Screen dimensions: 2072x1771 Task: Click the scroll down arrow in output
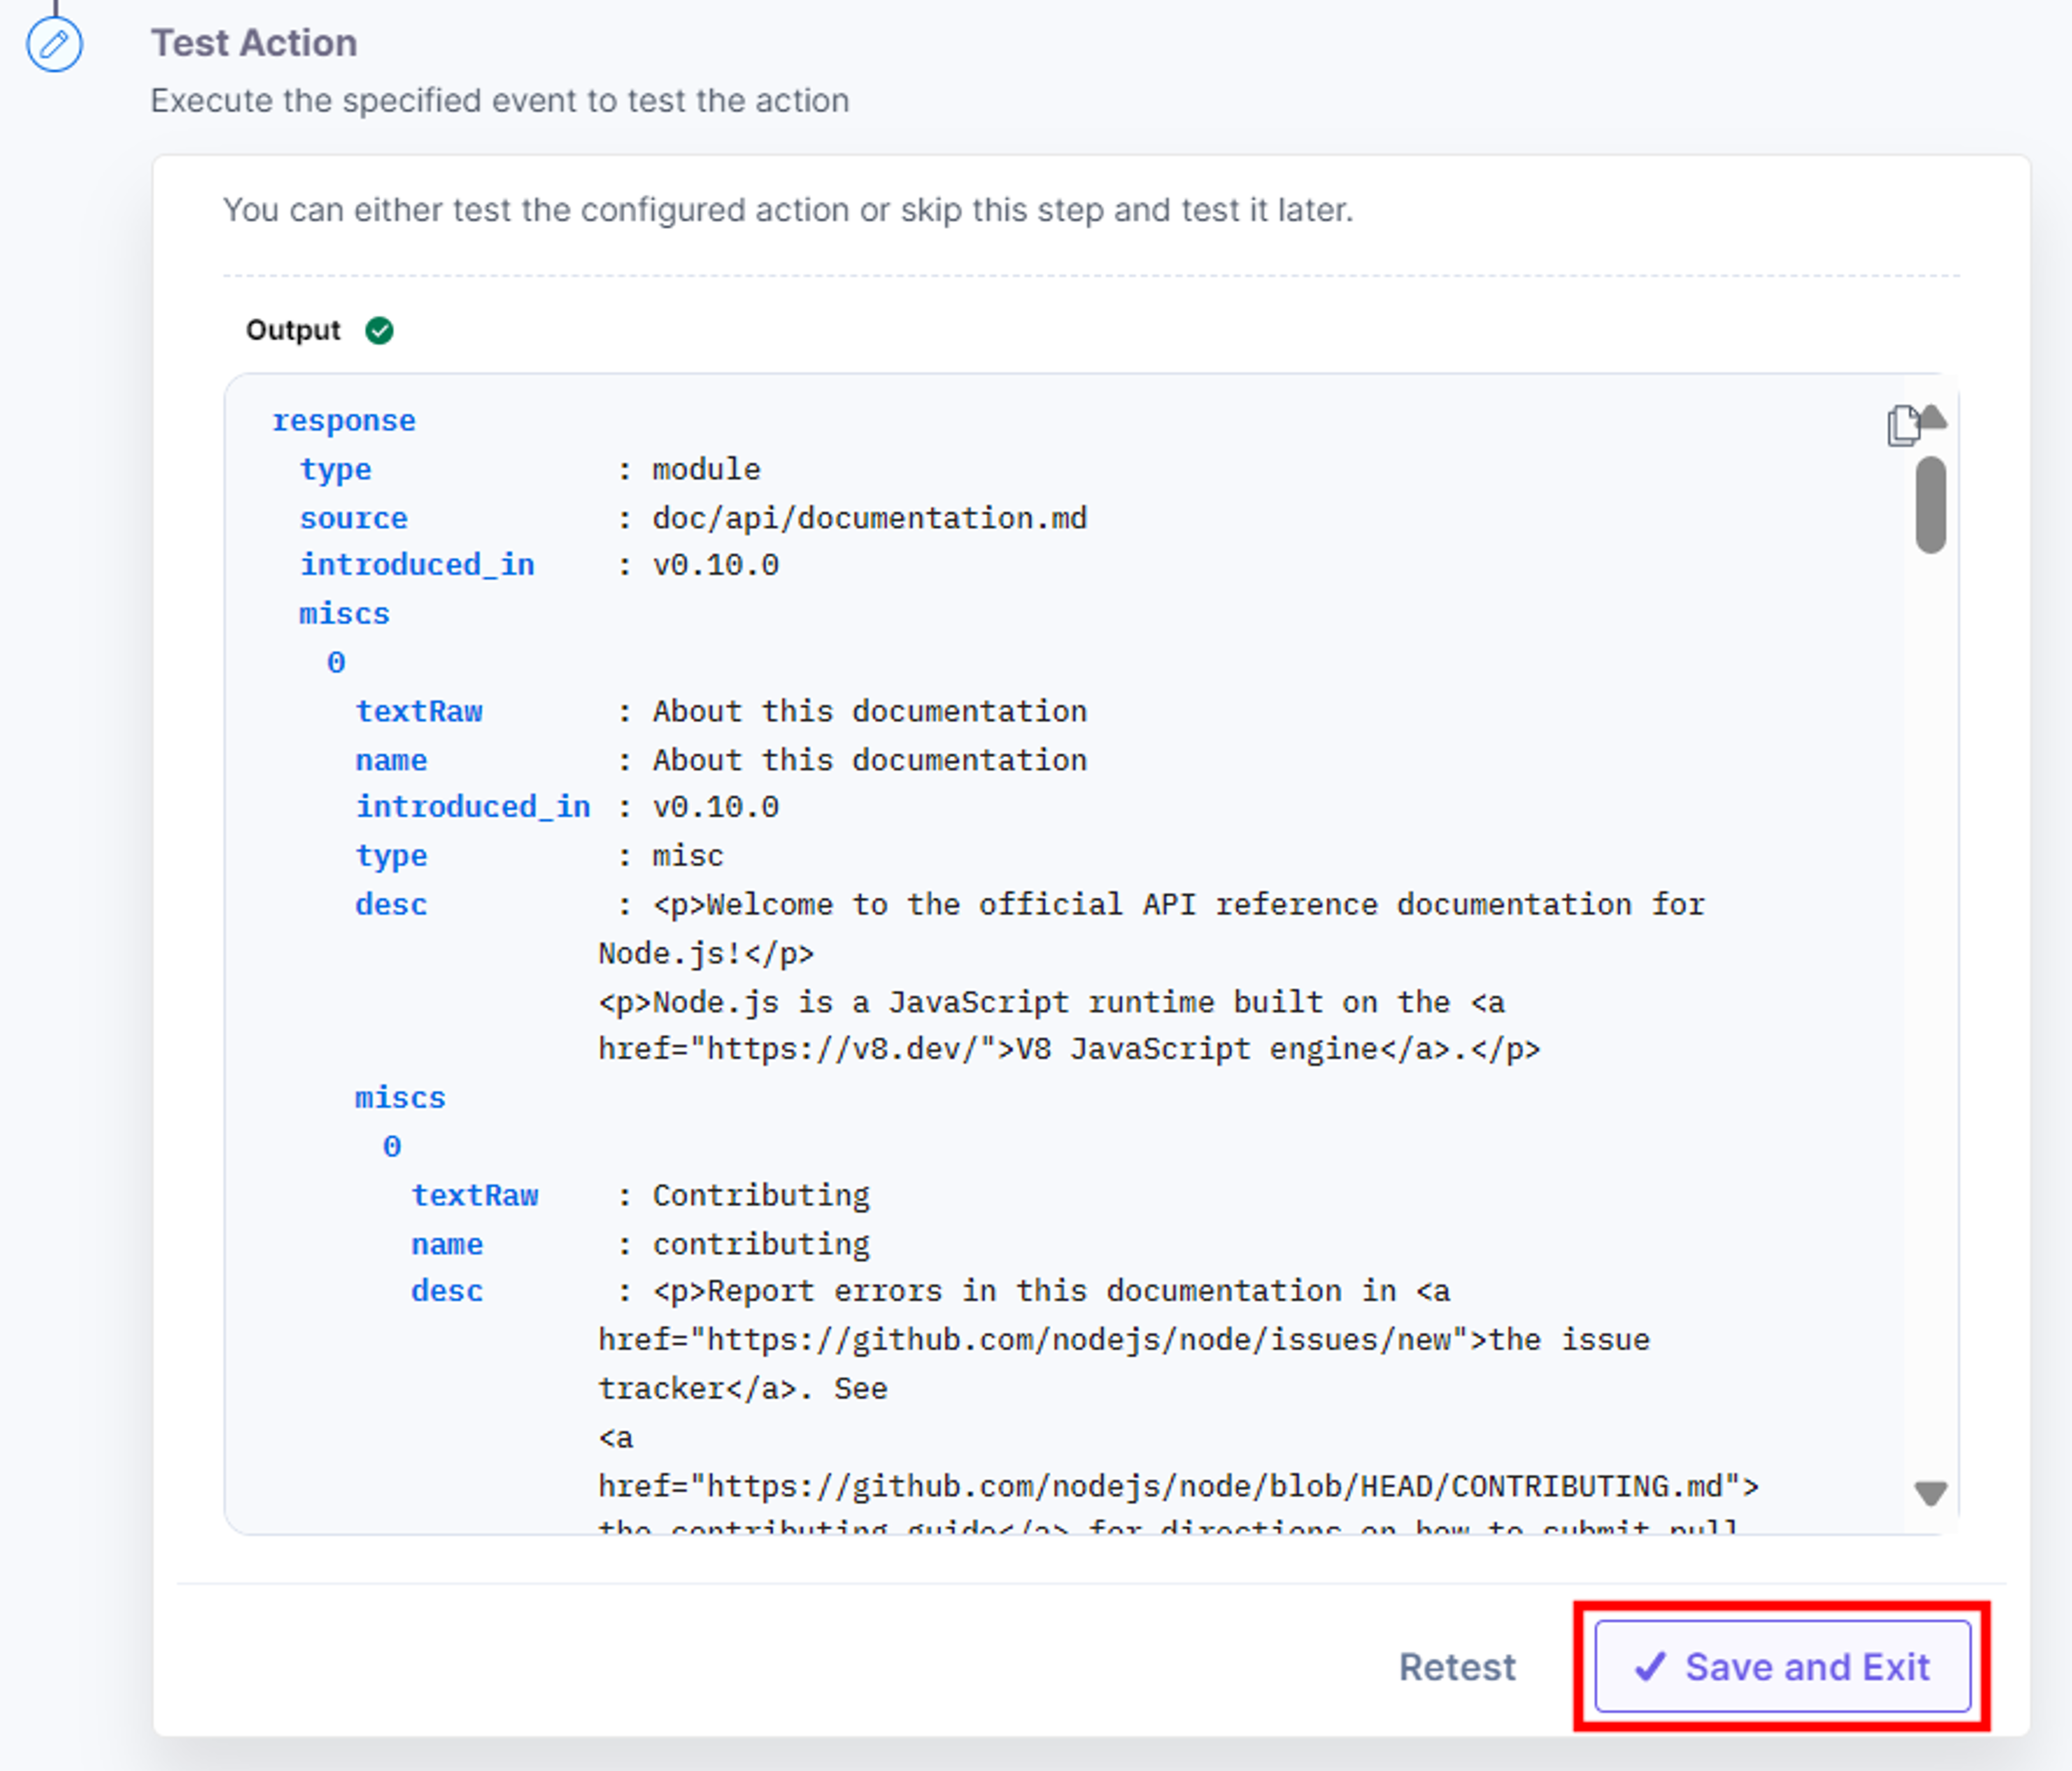click(x=1930, y=1493)
